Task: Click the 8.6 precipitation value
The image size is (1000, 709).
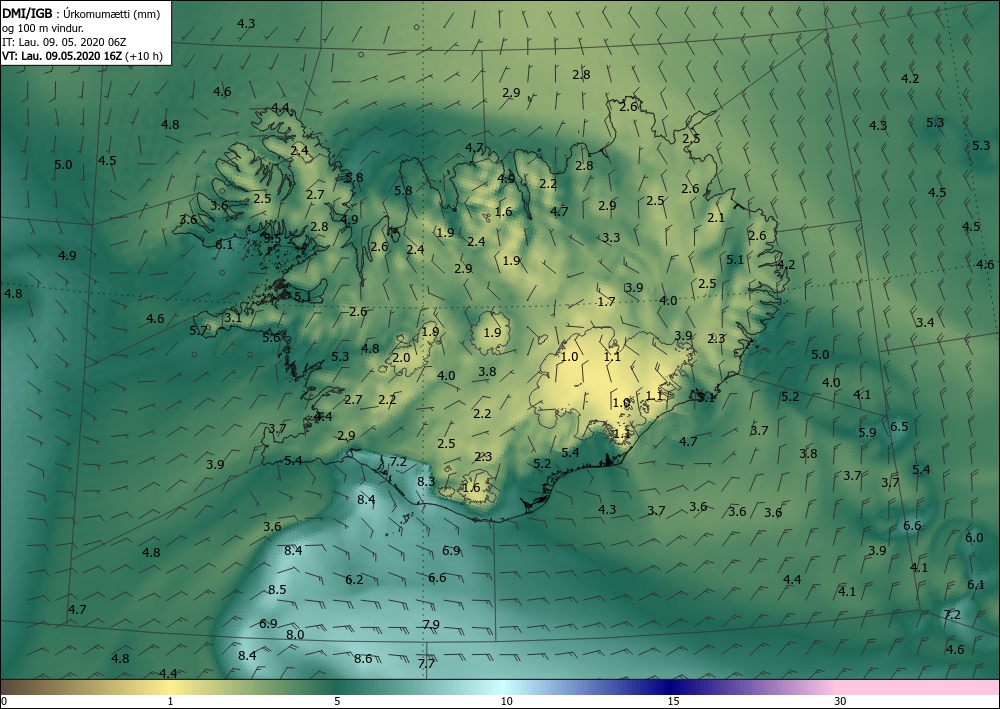Action: point(363,659)
